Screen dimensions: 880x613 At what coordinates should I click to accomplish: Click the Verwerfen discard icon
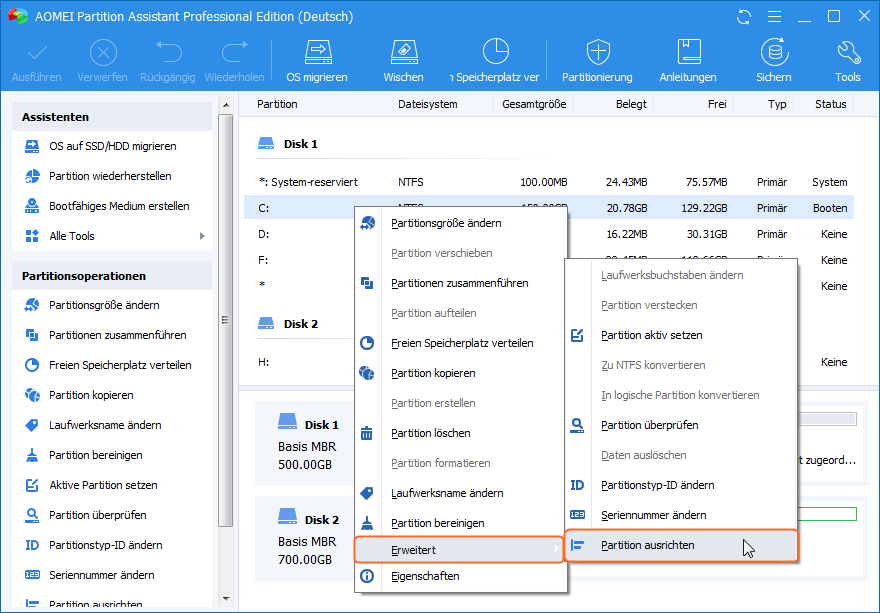103,53
